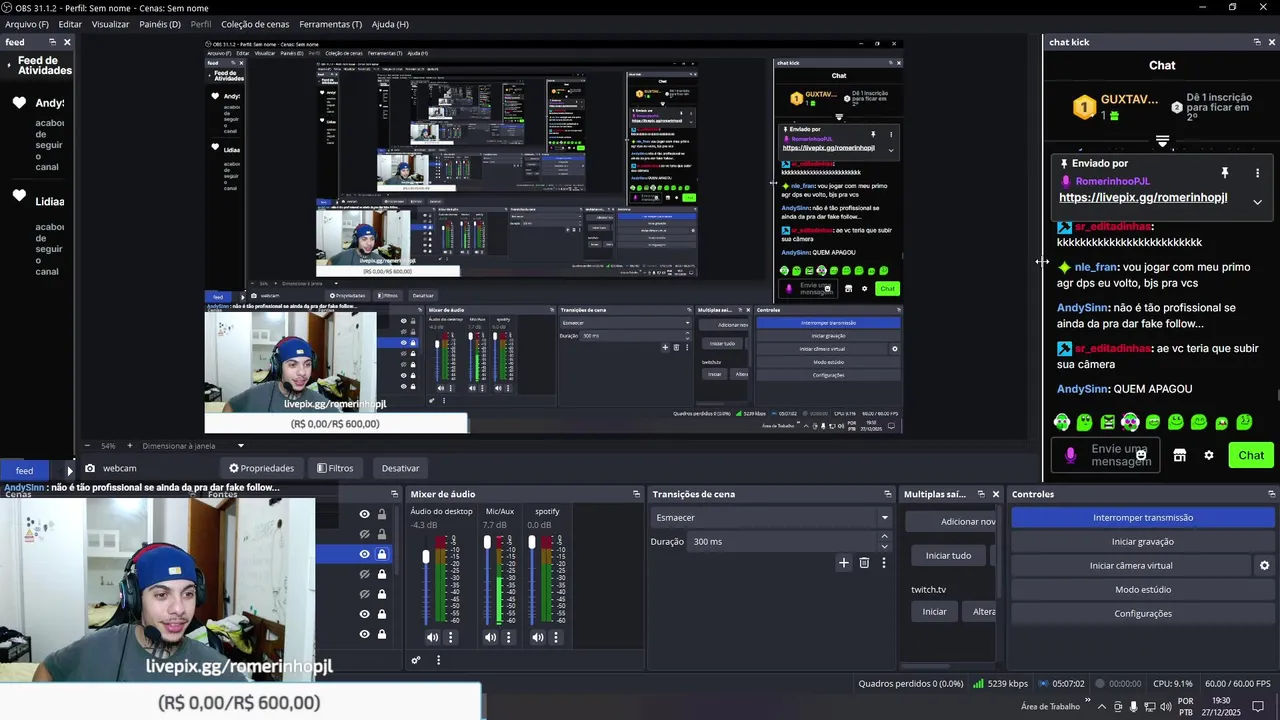
Task: Open the Coleção de cenas menu
Action: click(x=257, y=24)
